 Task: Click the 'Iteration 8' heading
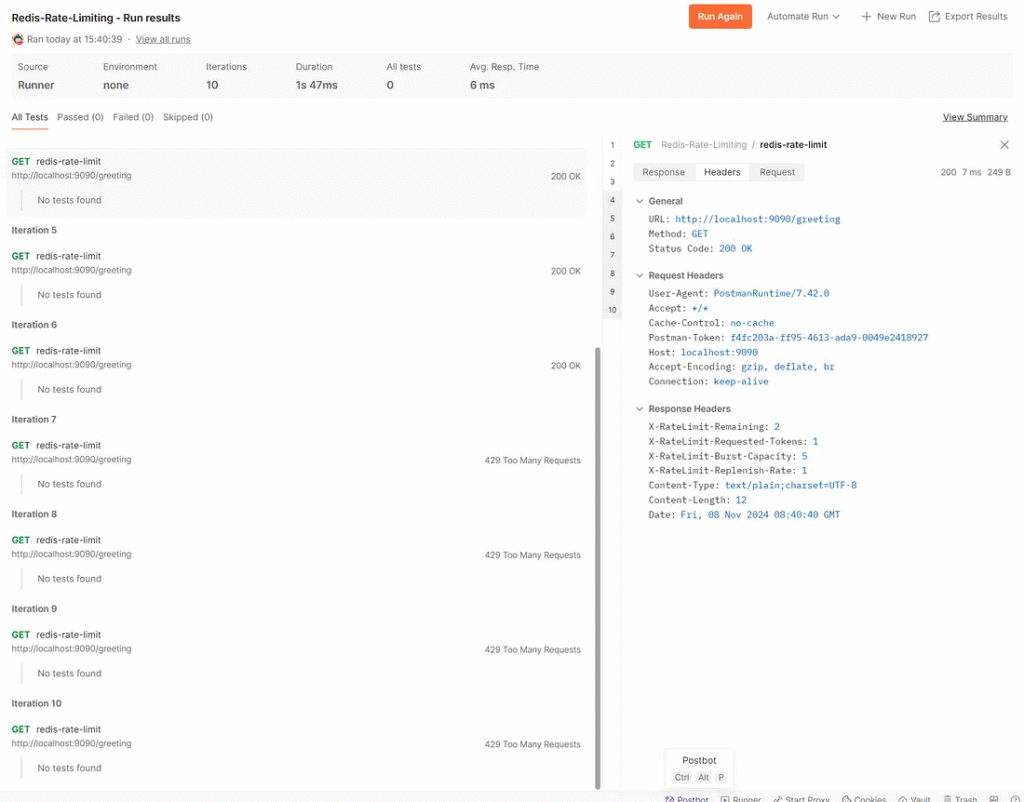pyautogui.click(x=34, y=514)
